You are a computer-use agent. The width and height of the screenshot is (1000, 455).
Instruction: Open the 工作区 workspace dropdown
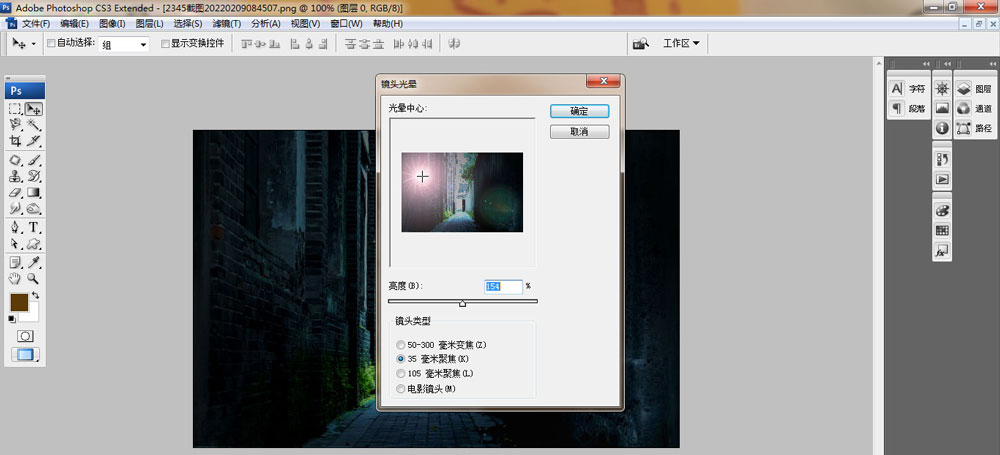[681, 43]
